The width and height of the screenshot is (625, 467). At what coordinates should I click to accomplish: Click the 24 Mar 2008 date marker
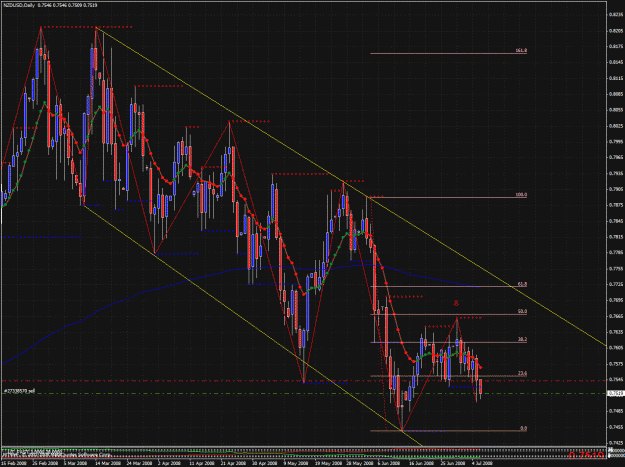pyautogui.click(x=139, y=463)
